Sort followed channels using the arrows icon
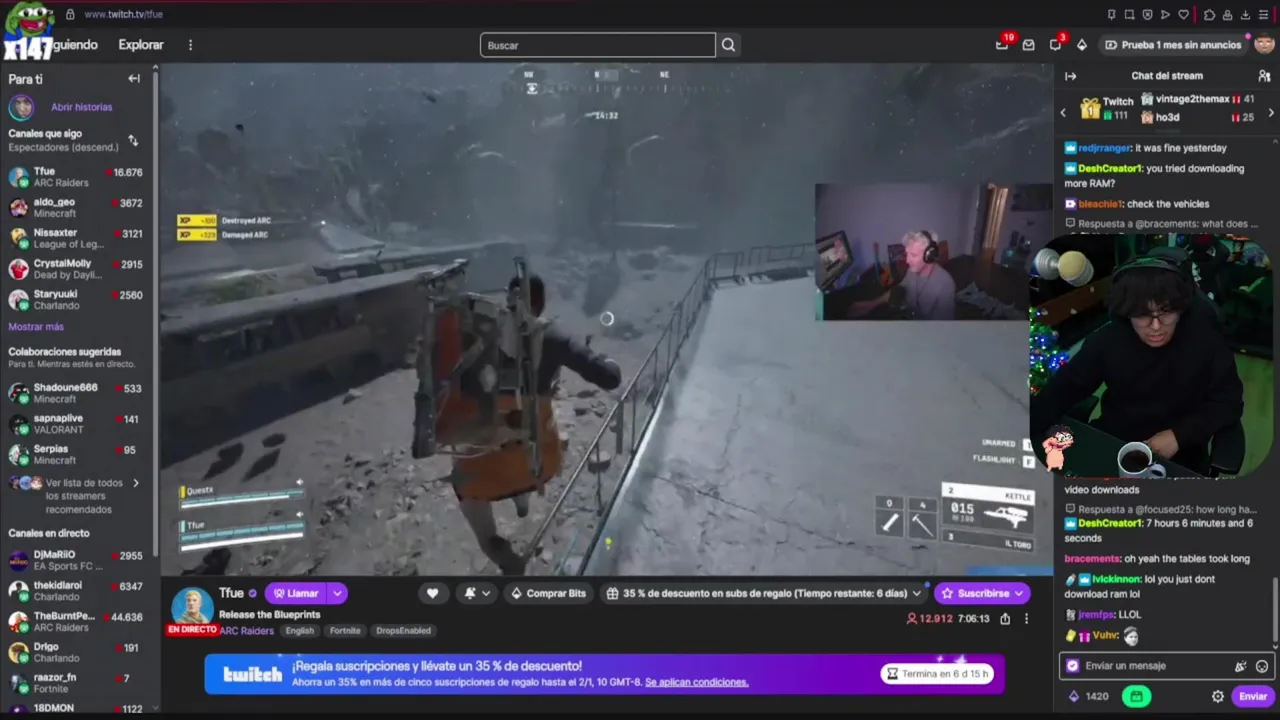Image resolution: width=1280 pixels, height=720 pixels. tap(133, 141)
